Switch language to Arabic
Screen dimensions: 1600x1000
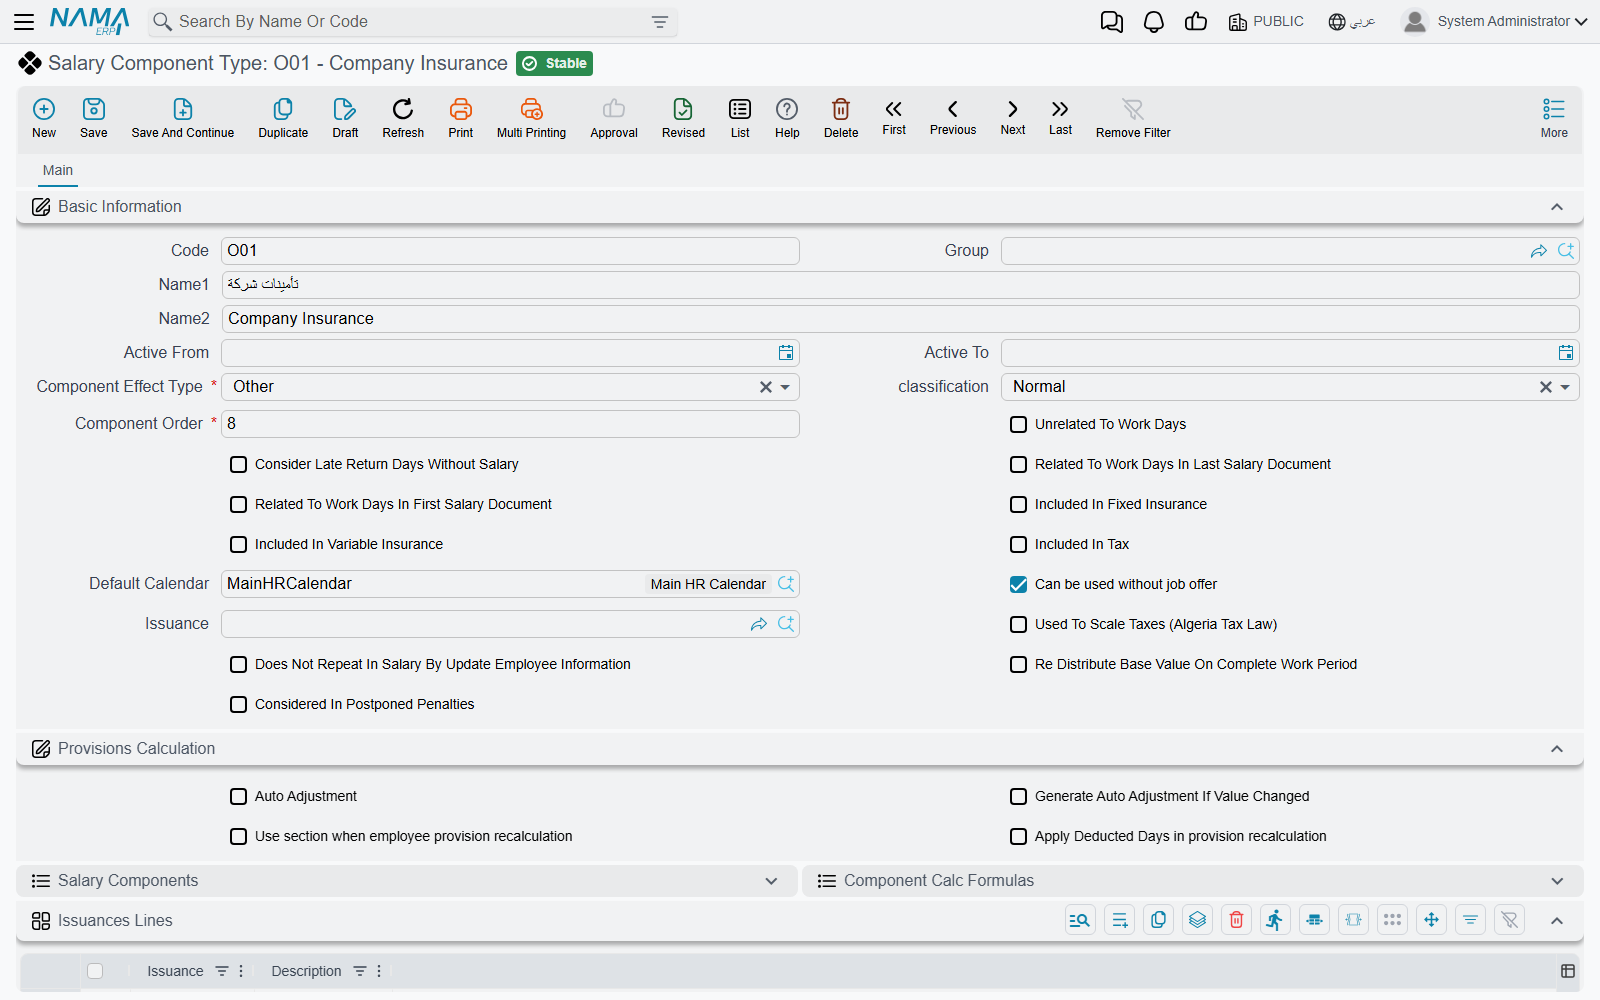tap(1352, 21)
